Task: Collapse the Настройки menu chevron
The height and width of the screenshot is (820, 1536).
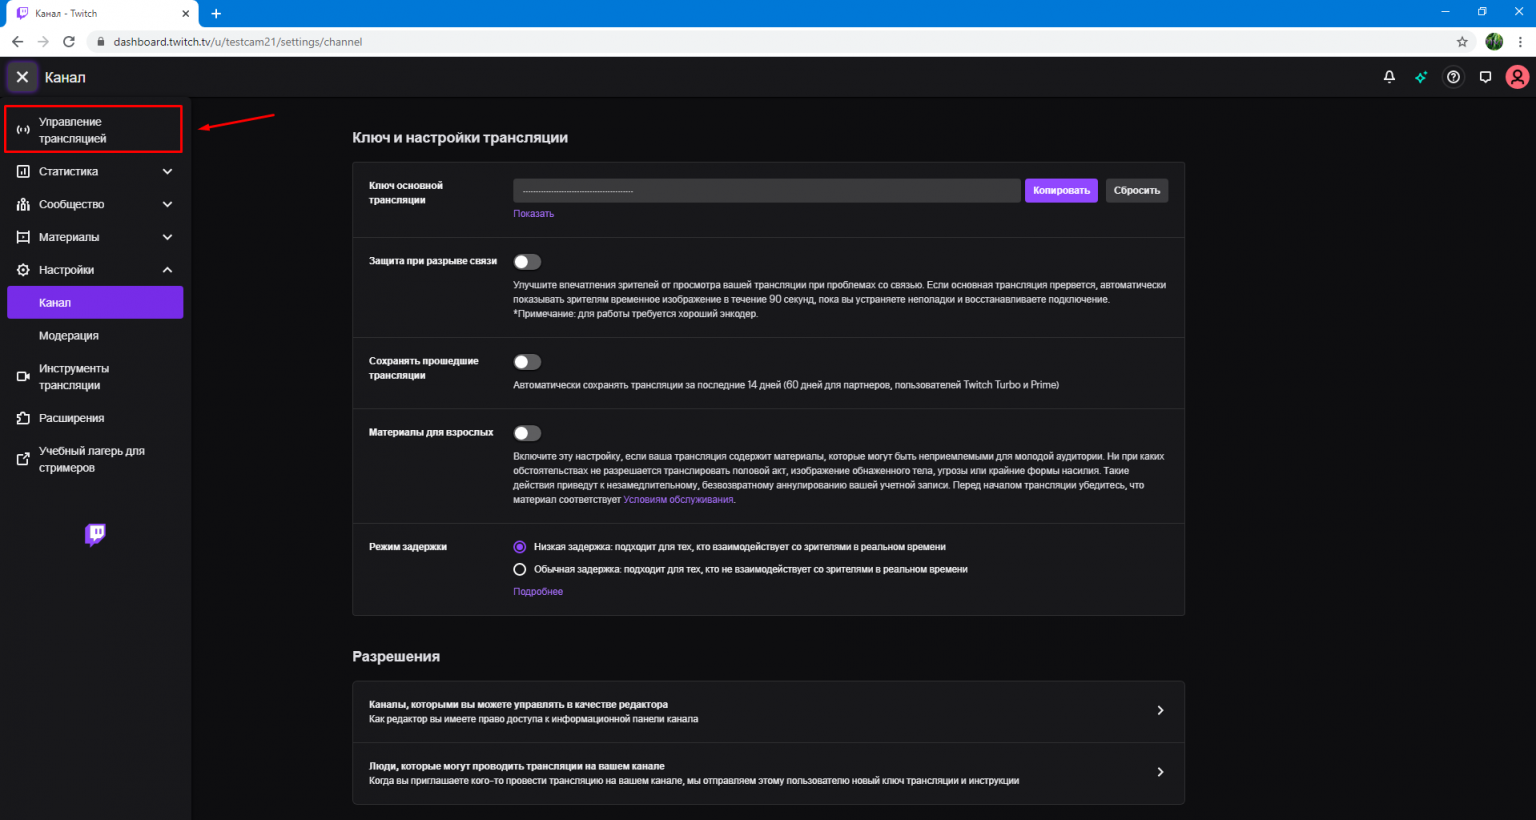Action: [x=167, y=270]
